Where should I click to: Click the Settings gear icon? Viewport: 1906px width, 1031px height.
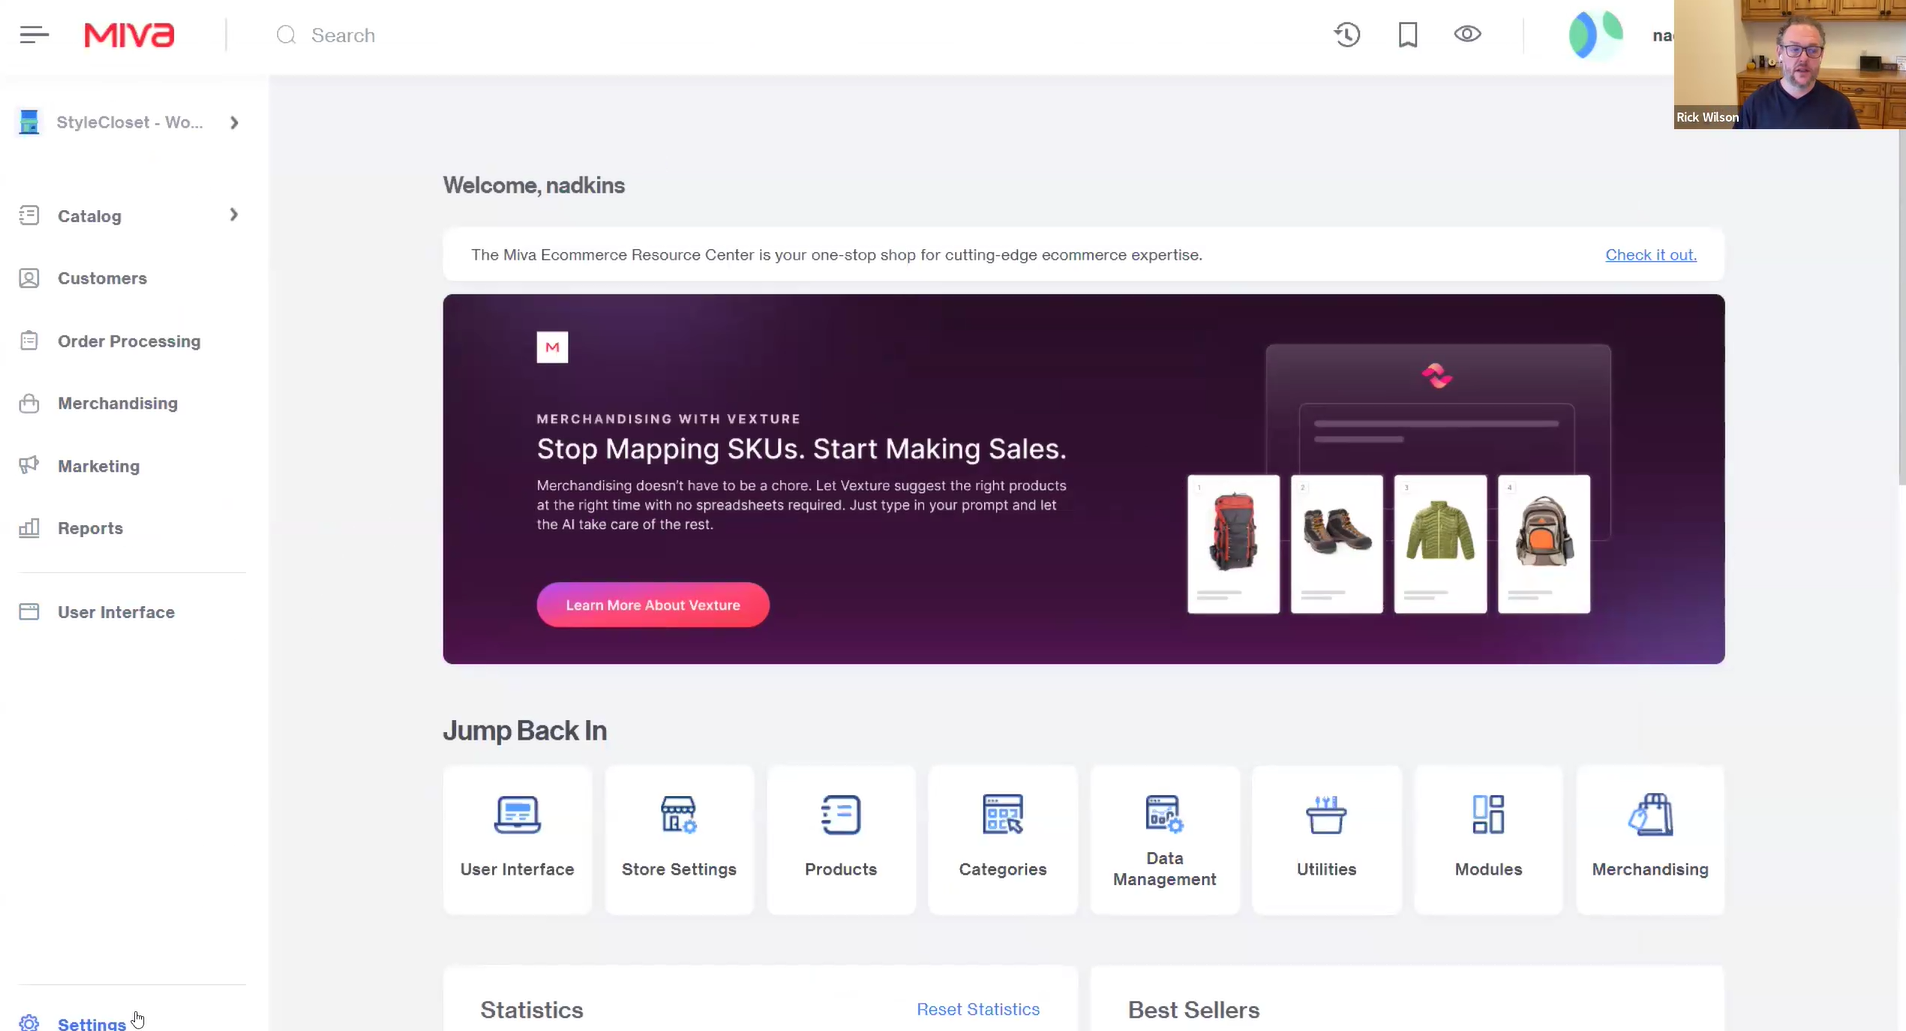click(x=29, y=1023)
